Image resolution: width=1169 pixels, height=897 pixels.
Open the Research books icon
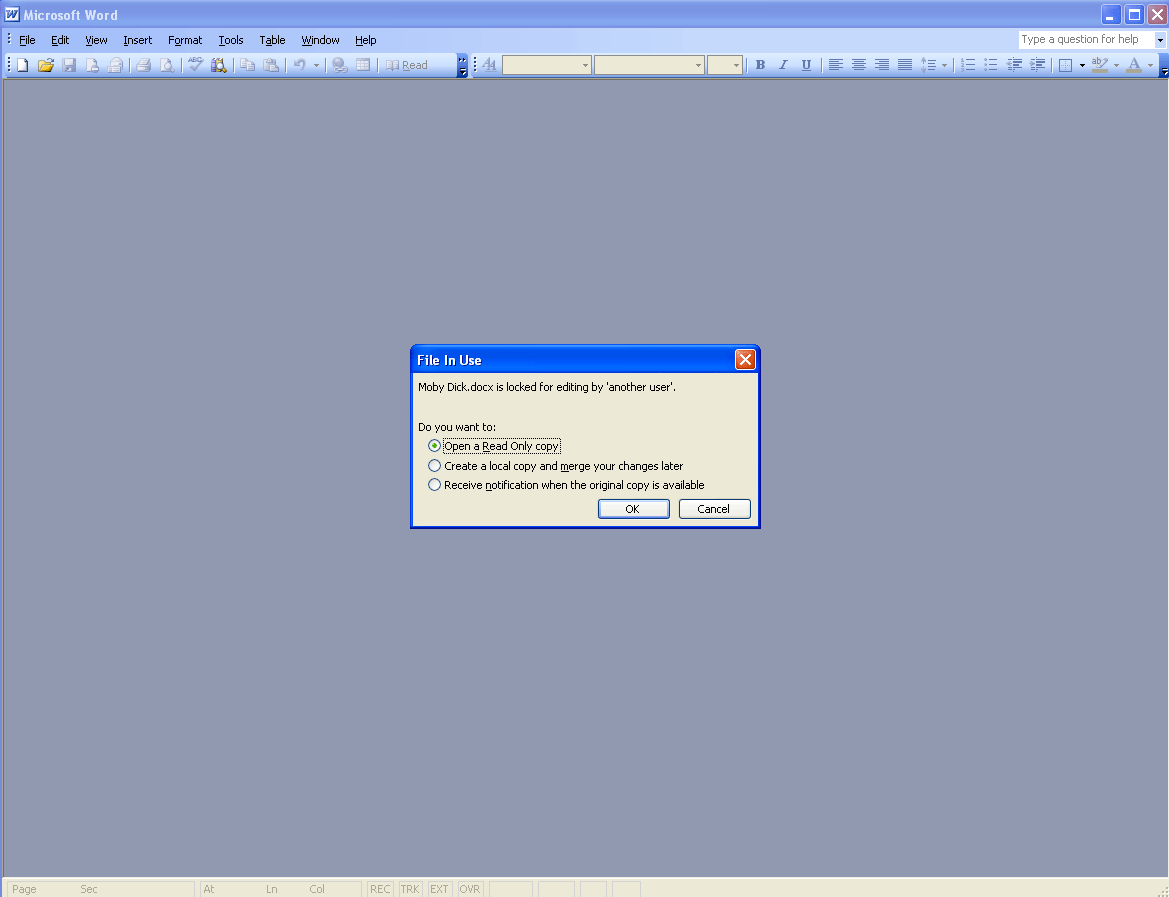(x=218, y=65)
